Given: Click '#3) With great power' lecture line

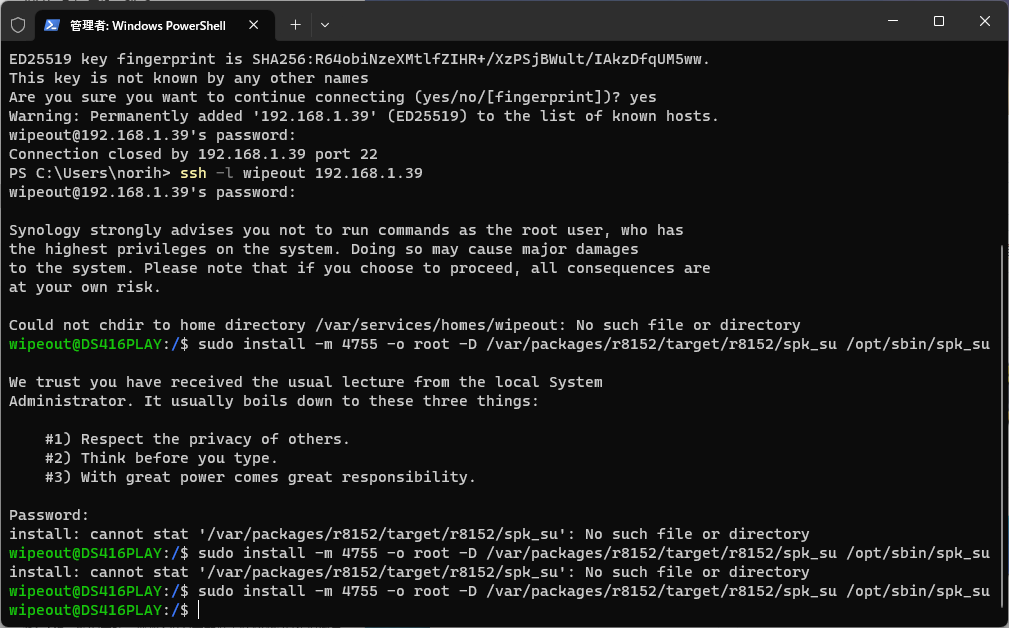Looking at the screenshot, I should (x=260, y=477).
